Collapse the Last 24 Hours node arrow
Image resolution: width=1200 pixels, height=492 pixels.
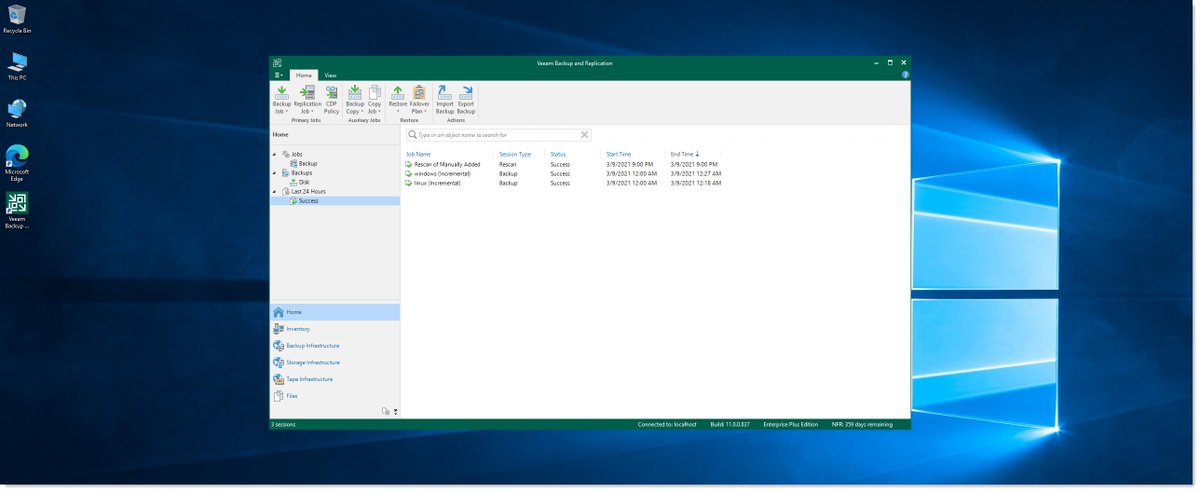[x=275, y=191]
